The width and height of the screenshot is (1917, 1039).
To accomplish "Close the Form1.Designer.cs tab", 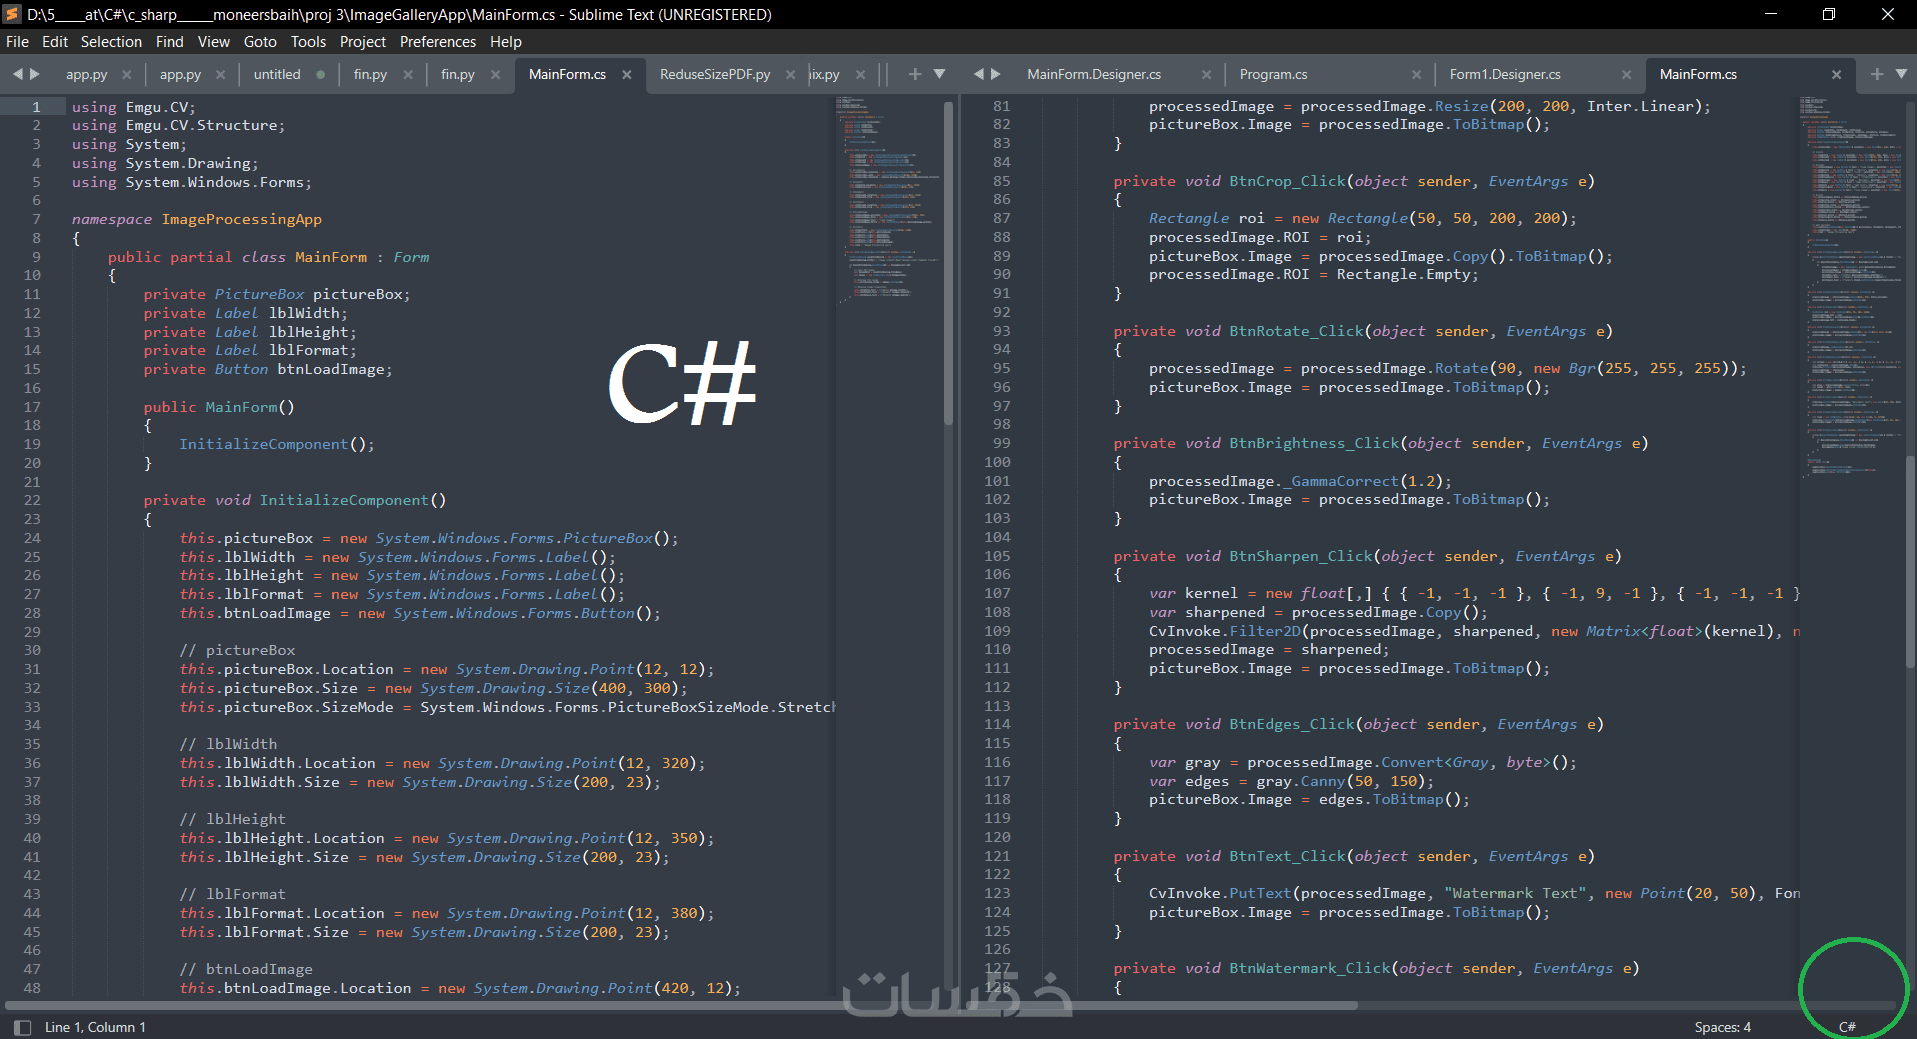I will click(1626, 74).
